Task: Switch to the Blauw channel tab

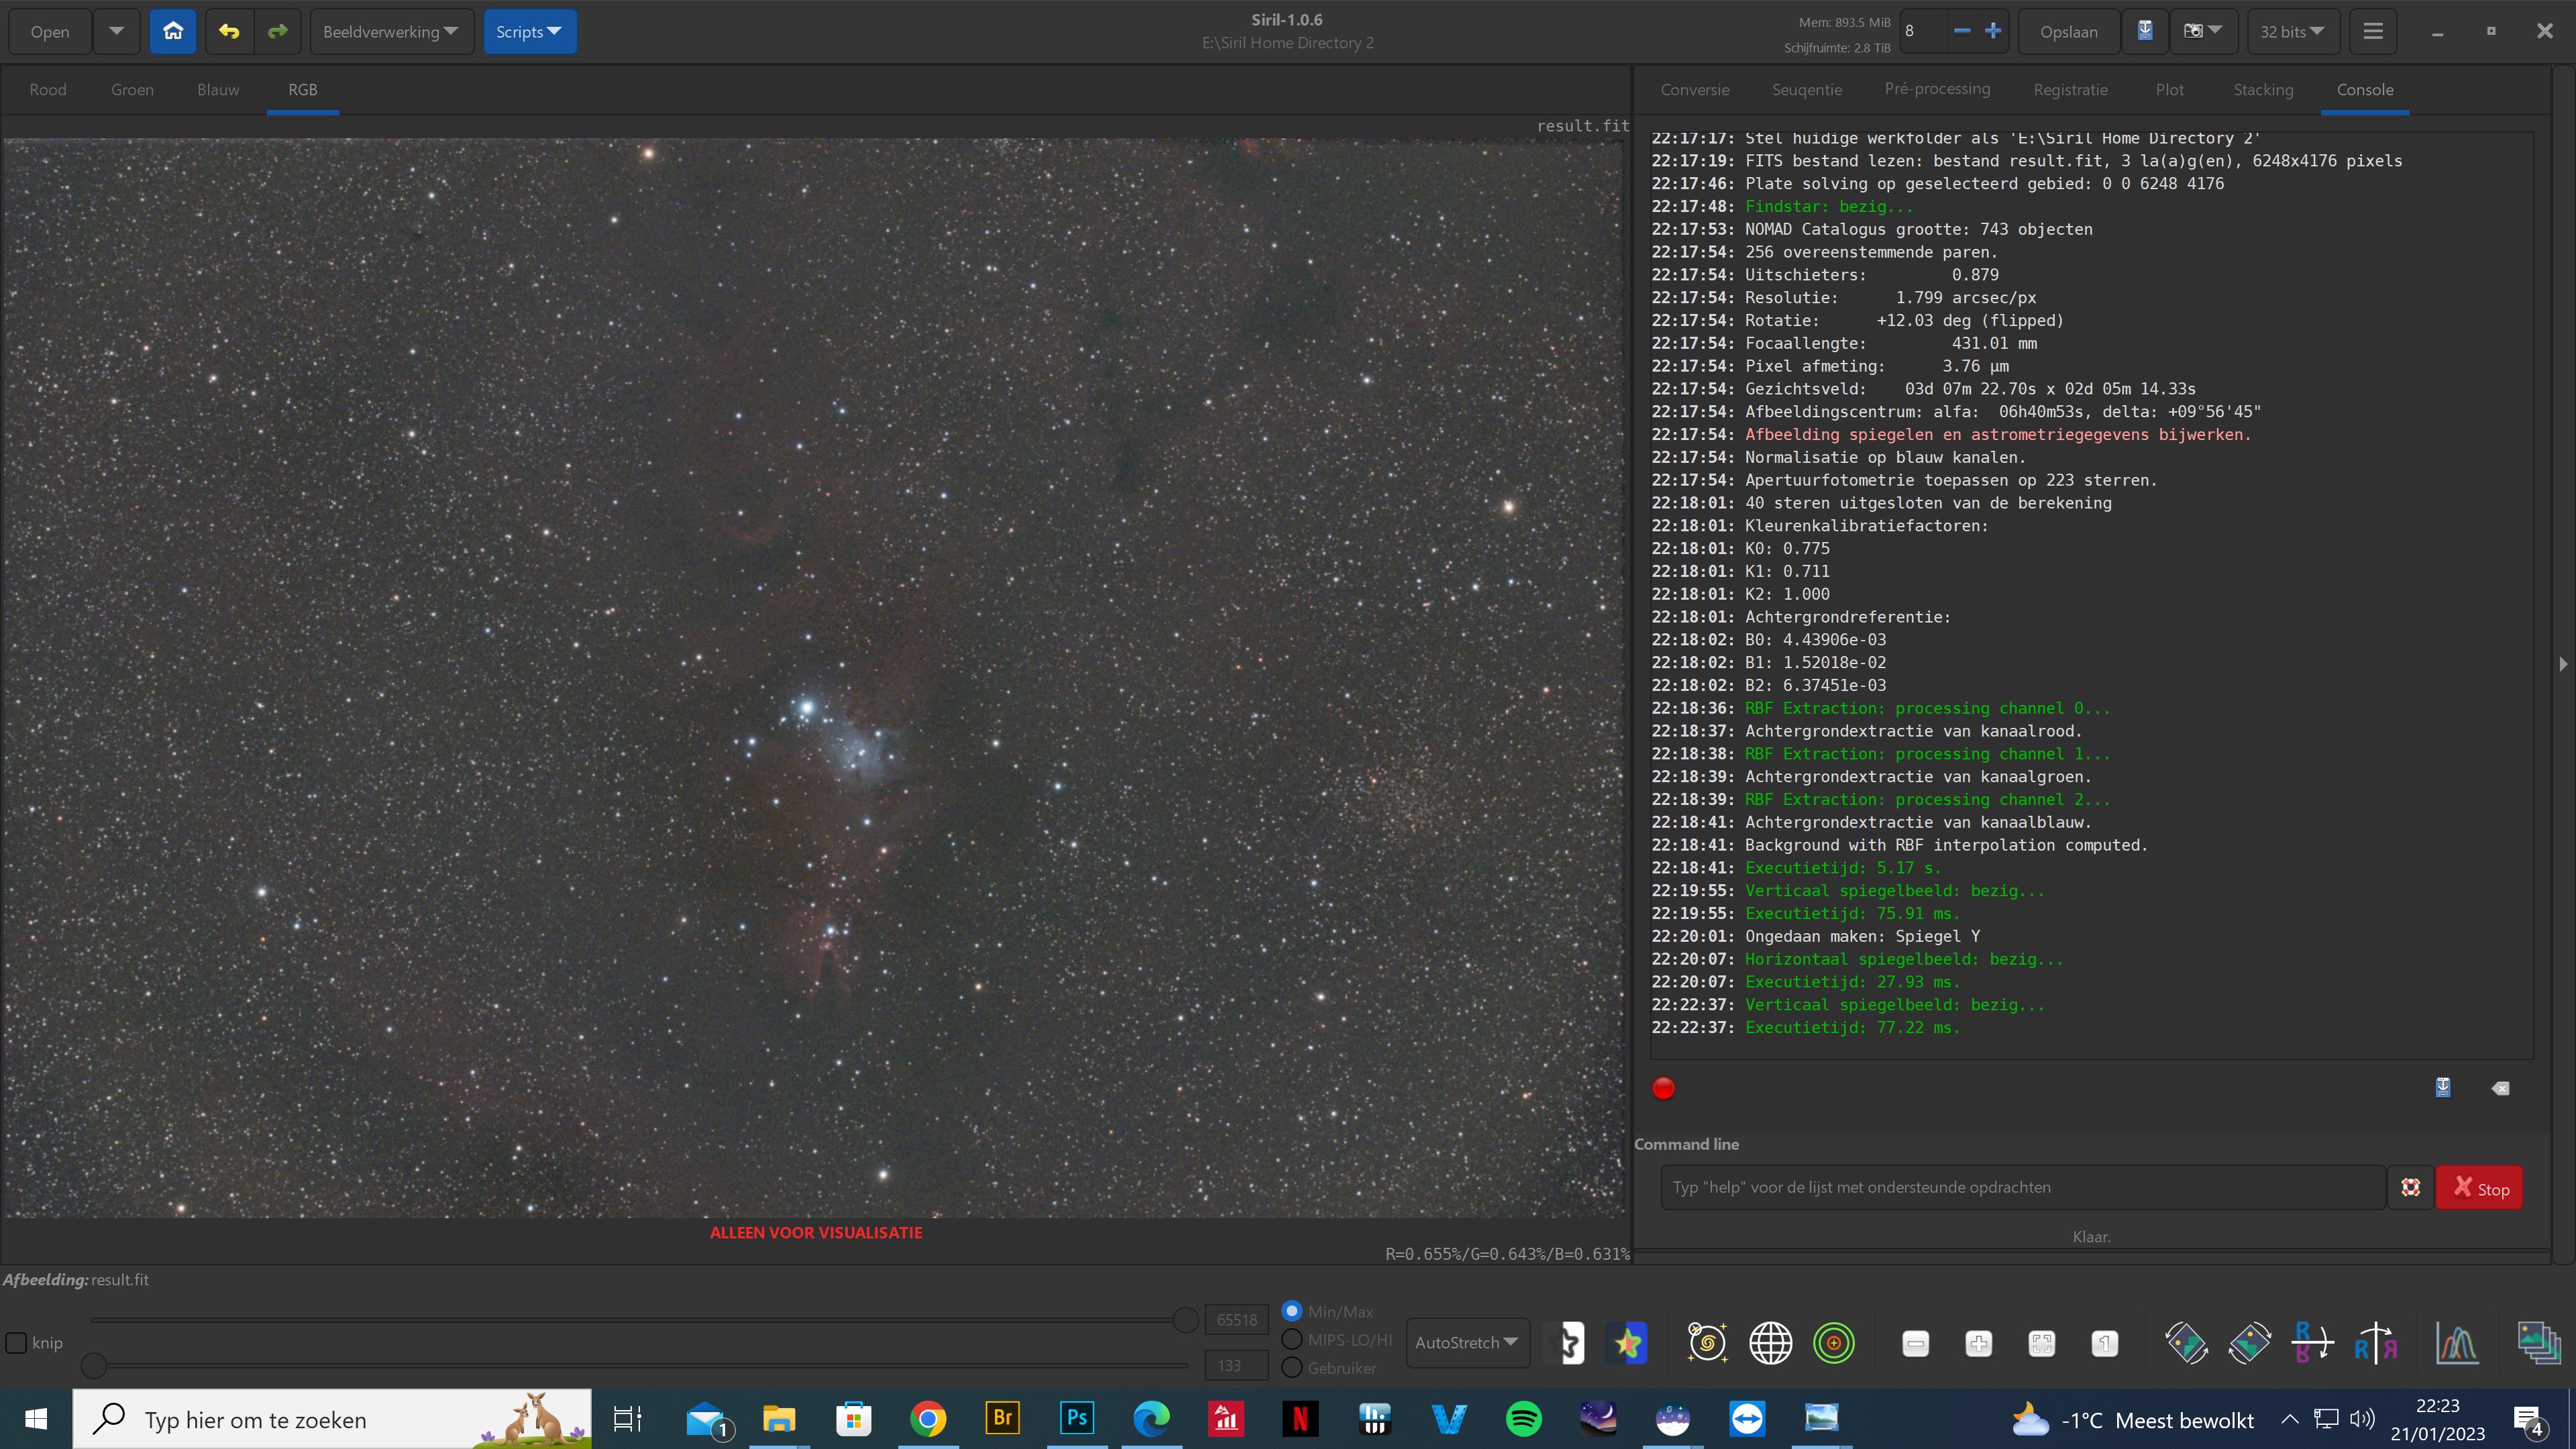Action: (x=218, y=89)
